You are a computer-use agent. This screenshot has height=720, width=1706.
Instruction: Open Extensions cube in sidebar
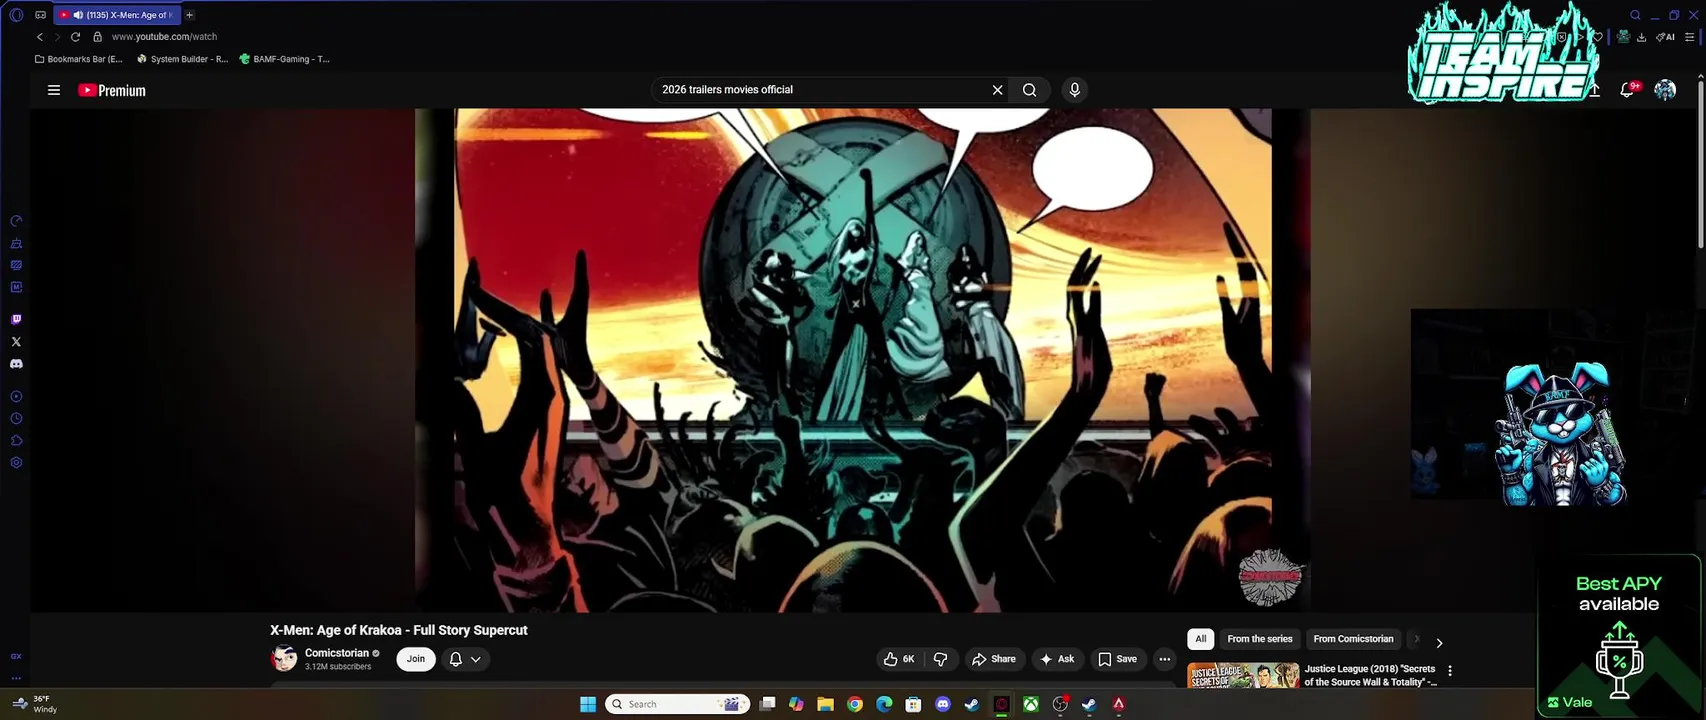pyautogui.click(x=16, y=441)
